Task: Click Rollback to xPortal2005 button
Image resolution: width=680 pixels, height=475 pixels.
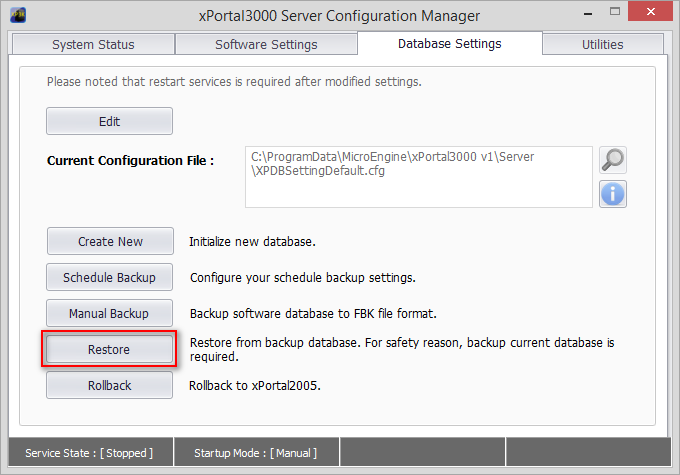Action: tap(110, 385)
